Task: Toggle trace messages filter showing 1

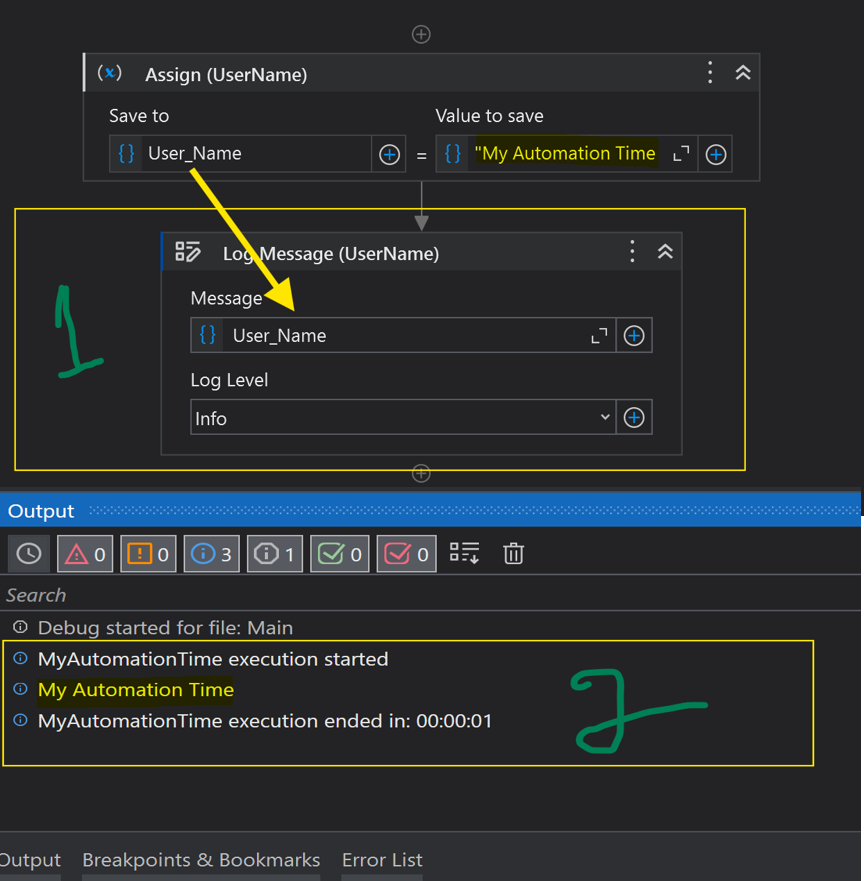Action: click(275, 554)
